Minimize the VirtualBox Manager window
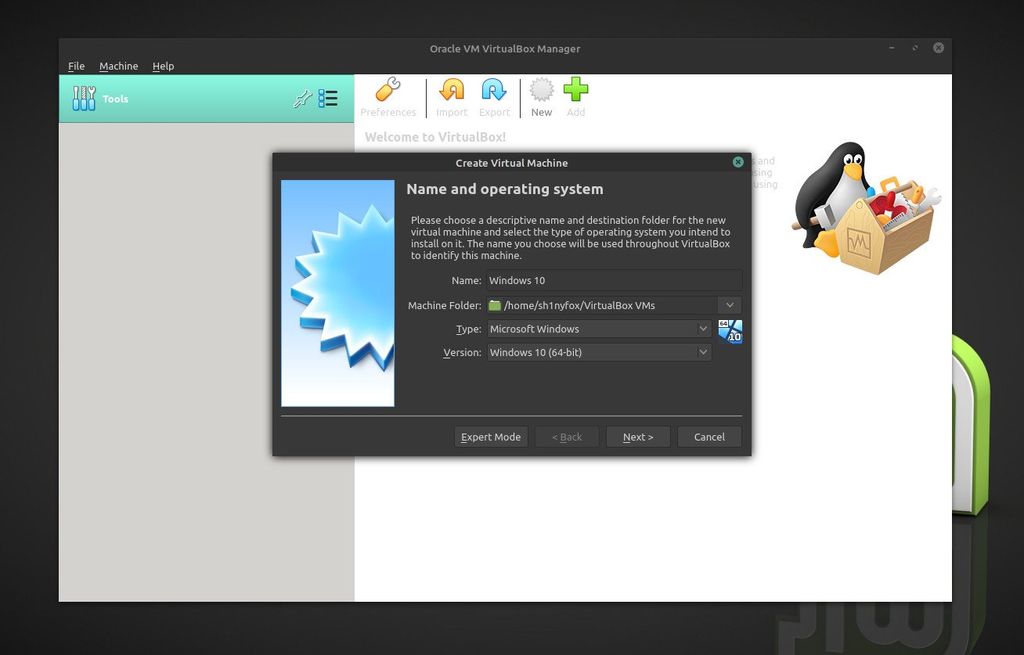This screenshot has height=655, width=1024. tap(891, 48)
